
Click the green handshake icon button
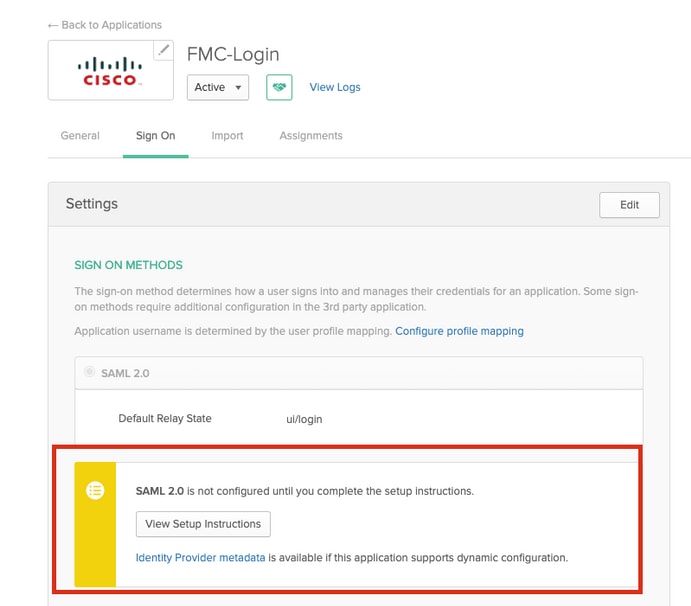click(x=279, y=87)
